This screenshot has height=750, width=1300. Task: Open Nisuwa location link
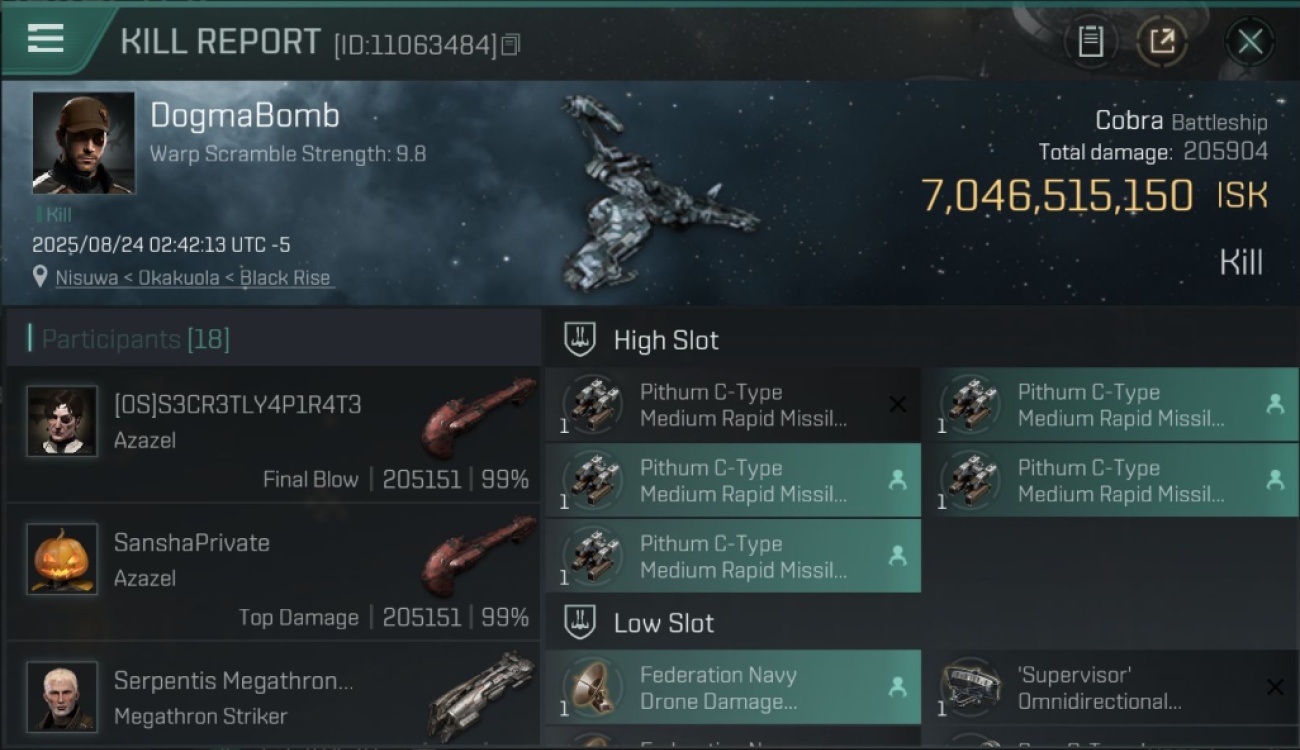coord(192,278)
